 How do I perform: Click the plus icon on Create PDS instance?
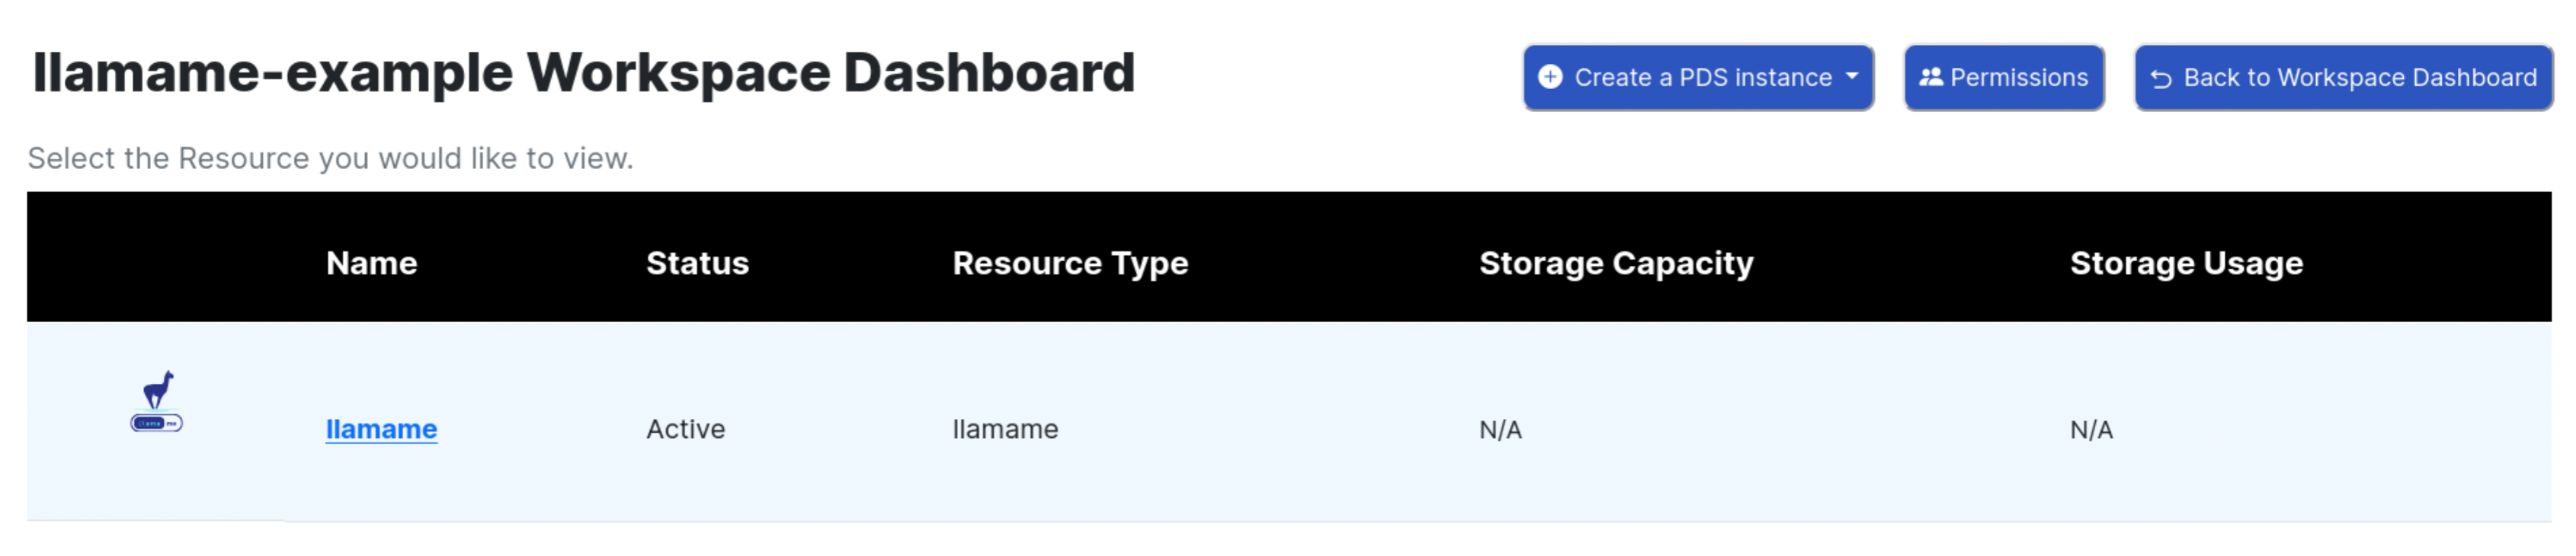pyautogui.click(x=1549, y=77)
